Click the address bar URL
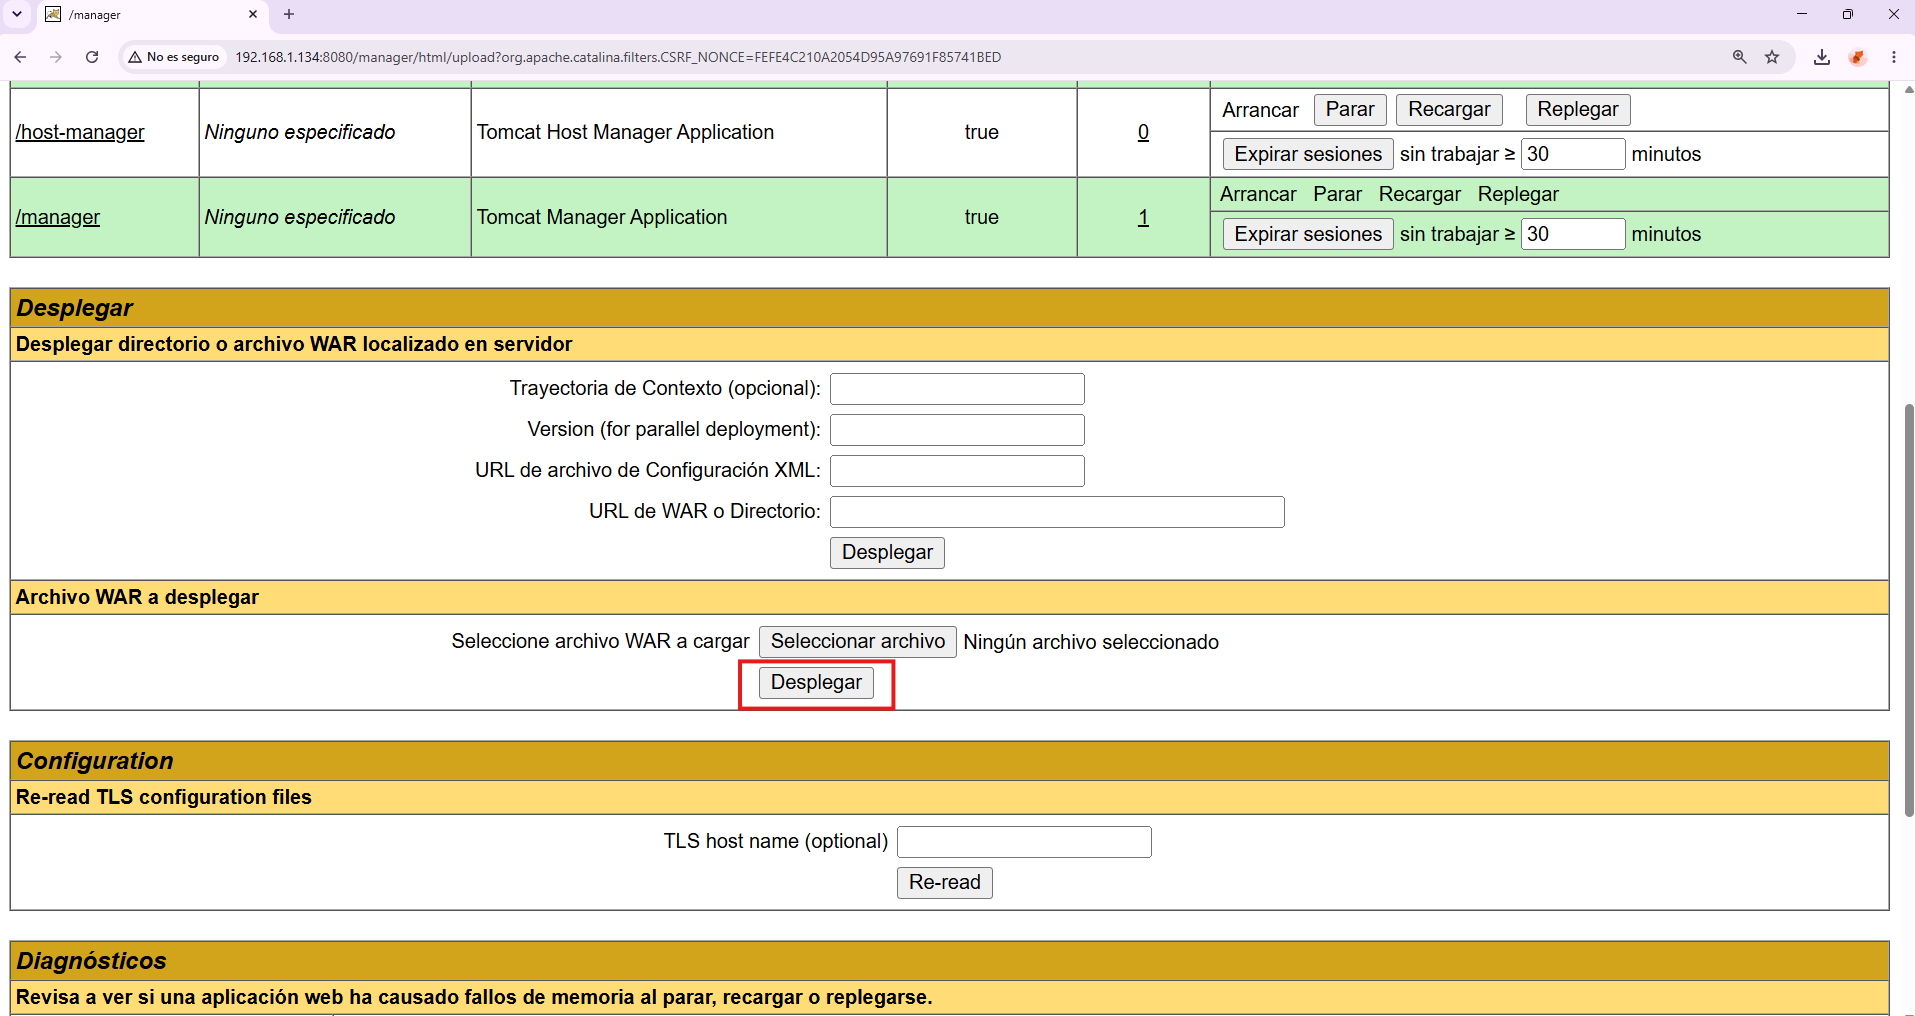This screenshot has width=1915, height=1016. [618, 57]
